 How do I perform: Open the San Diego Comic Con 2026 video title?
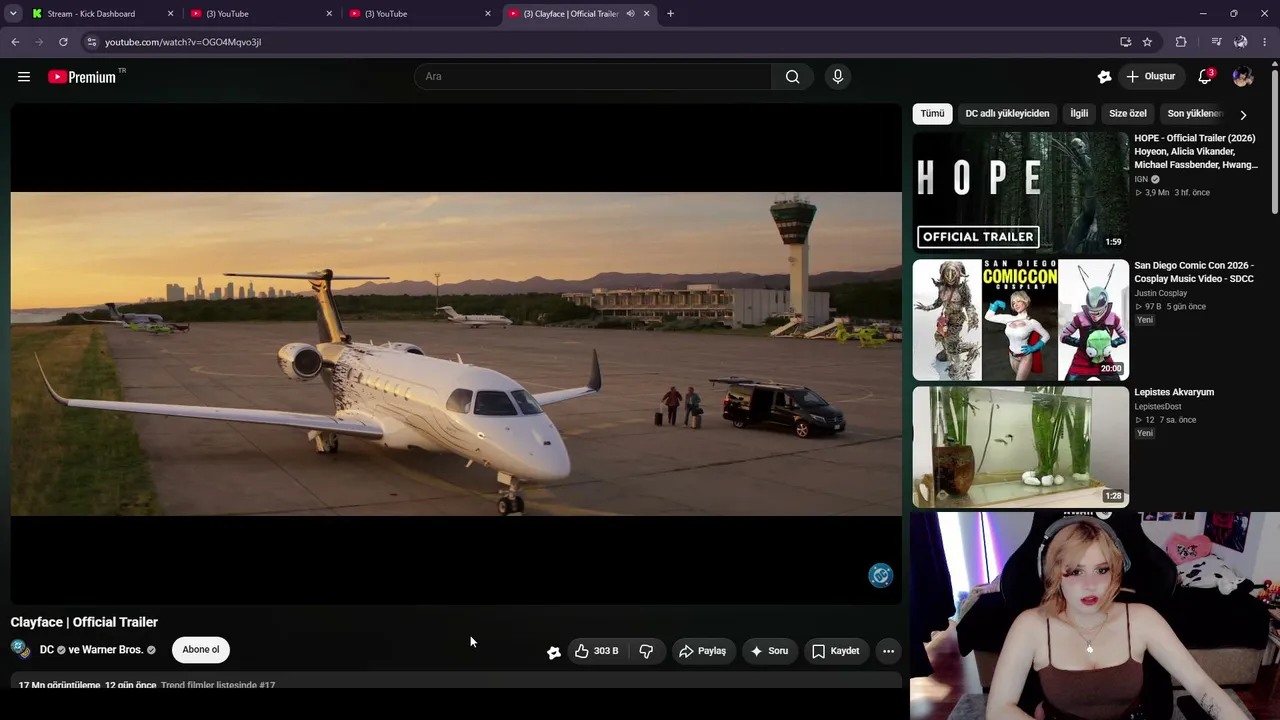(1194, 272)
